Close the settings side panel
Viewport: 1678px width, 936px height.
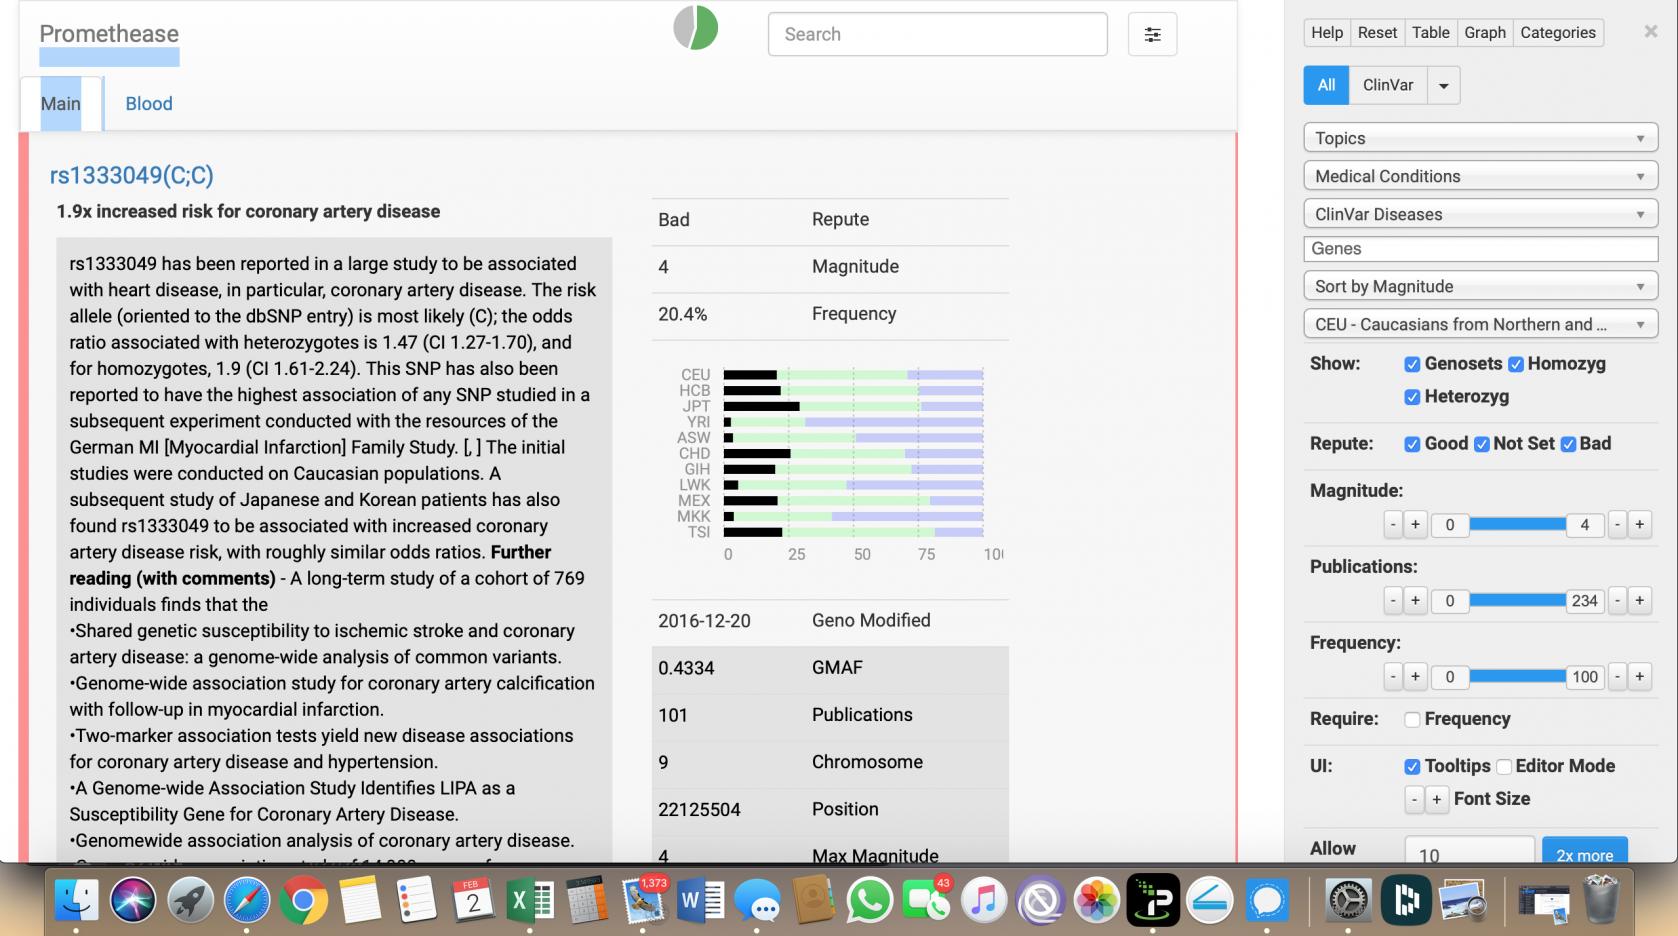click(1650, 32)
